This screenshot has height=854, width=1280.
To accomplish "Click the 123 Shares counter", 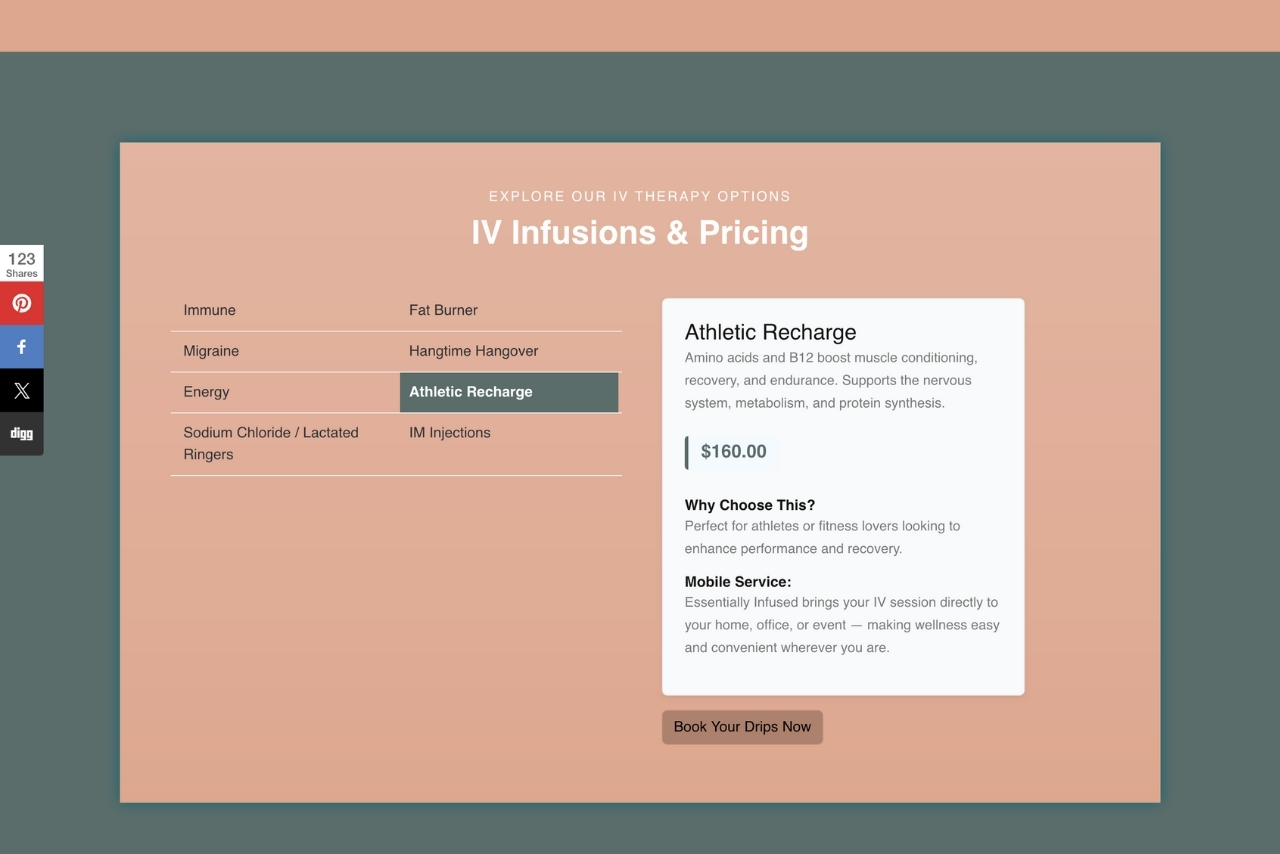I will pos(21,264).
